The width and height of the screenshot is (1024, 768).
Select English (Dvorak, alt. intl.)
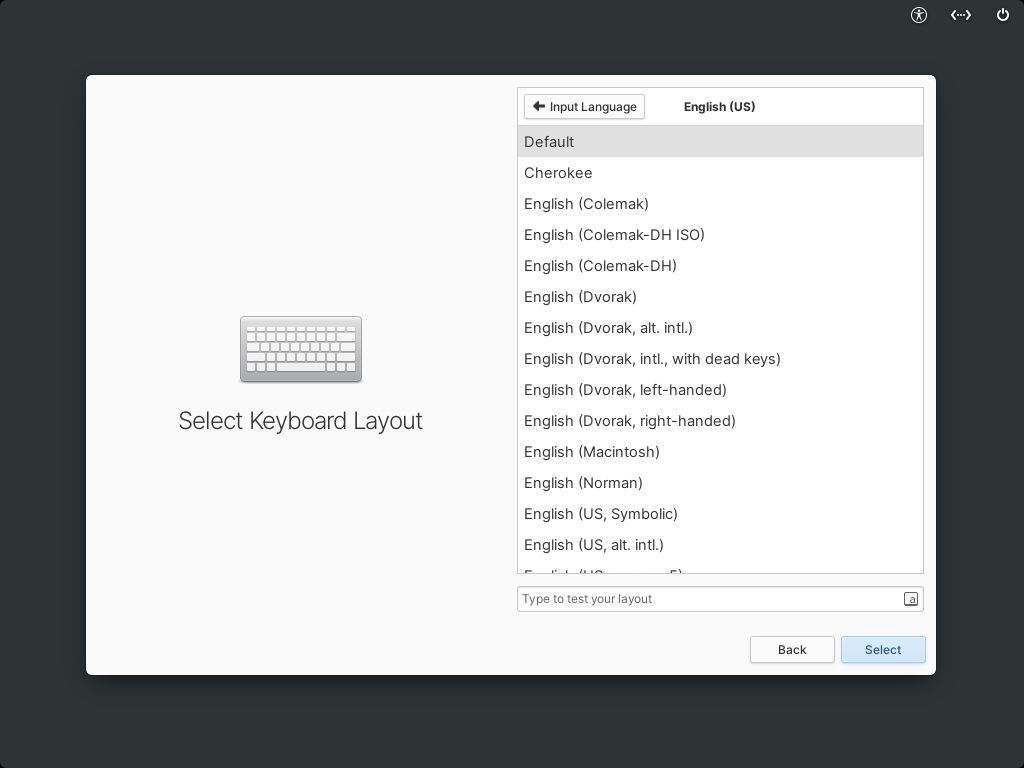(720, 328)
